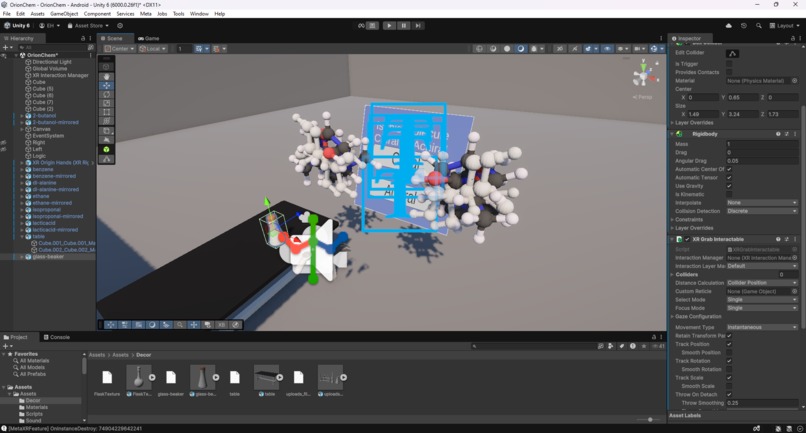
Task: Collapse the table object in Hierarchy
Action: (x=22, y=237)
